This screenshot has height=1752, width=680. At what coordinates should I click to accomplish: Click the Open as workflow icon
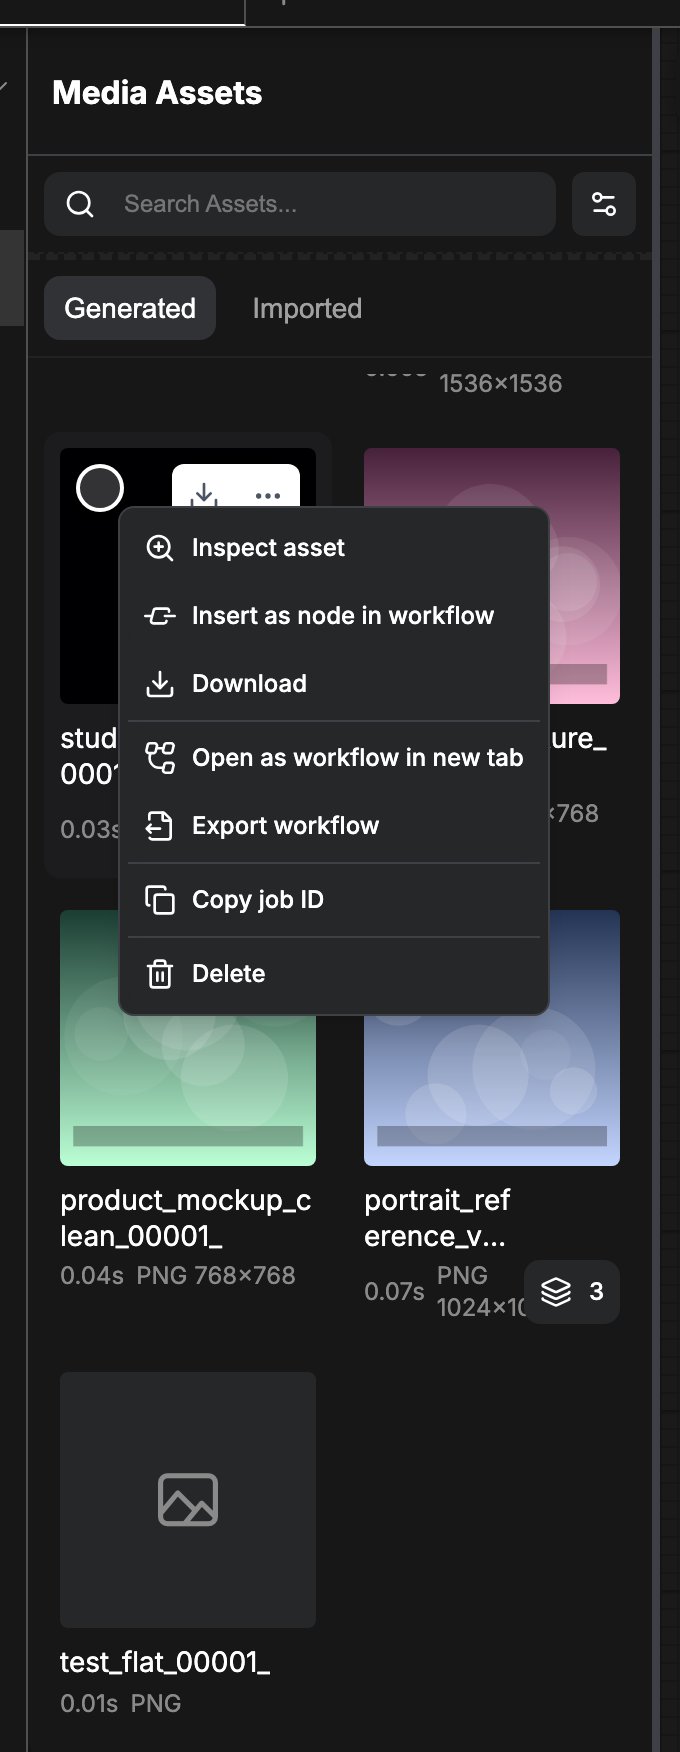(x=160, y=757)
